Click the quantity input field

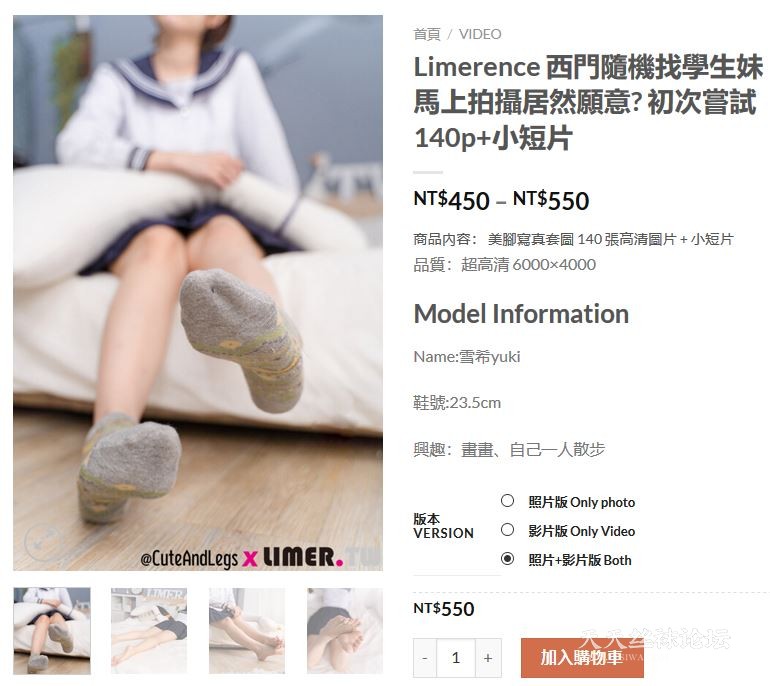coord(456,658)
